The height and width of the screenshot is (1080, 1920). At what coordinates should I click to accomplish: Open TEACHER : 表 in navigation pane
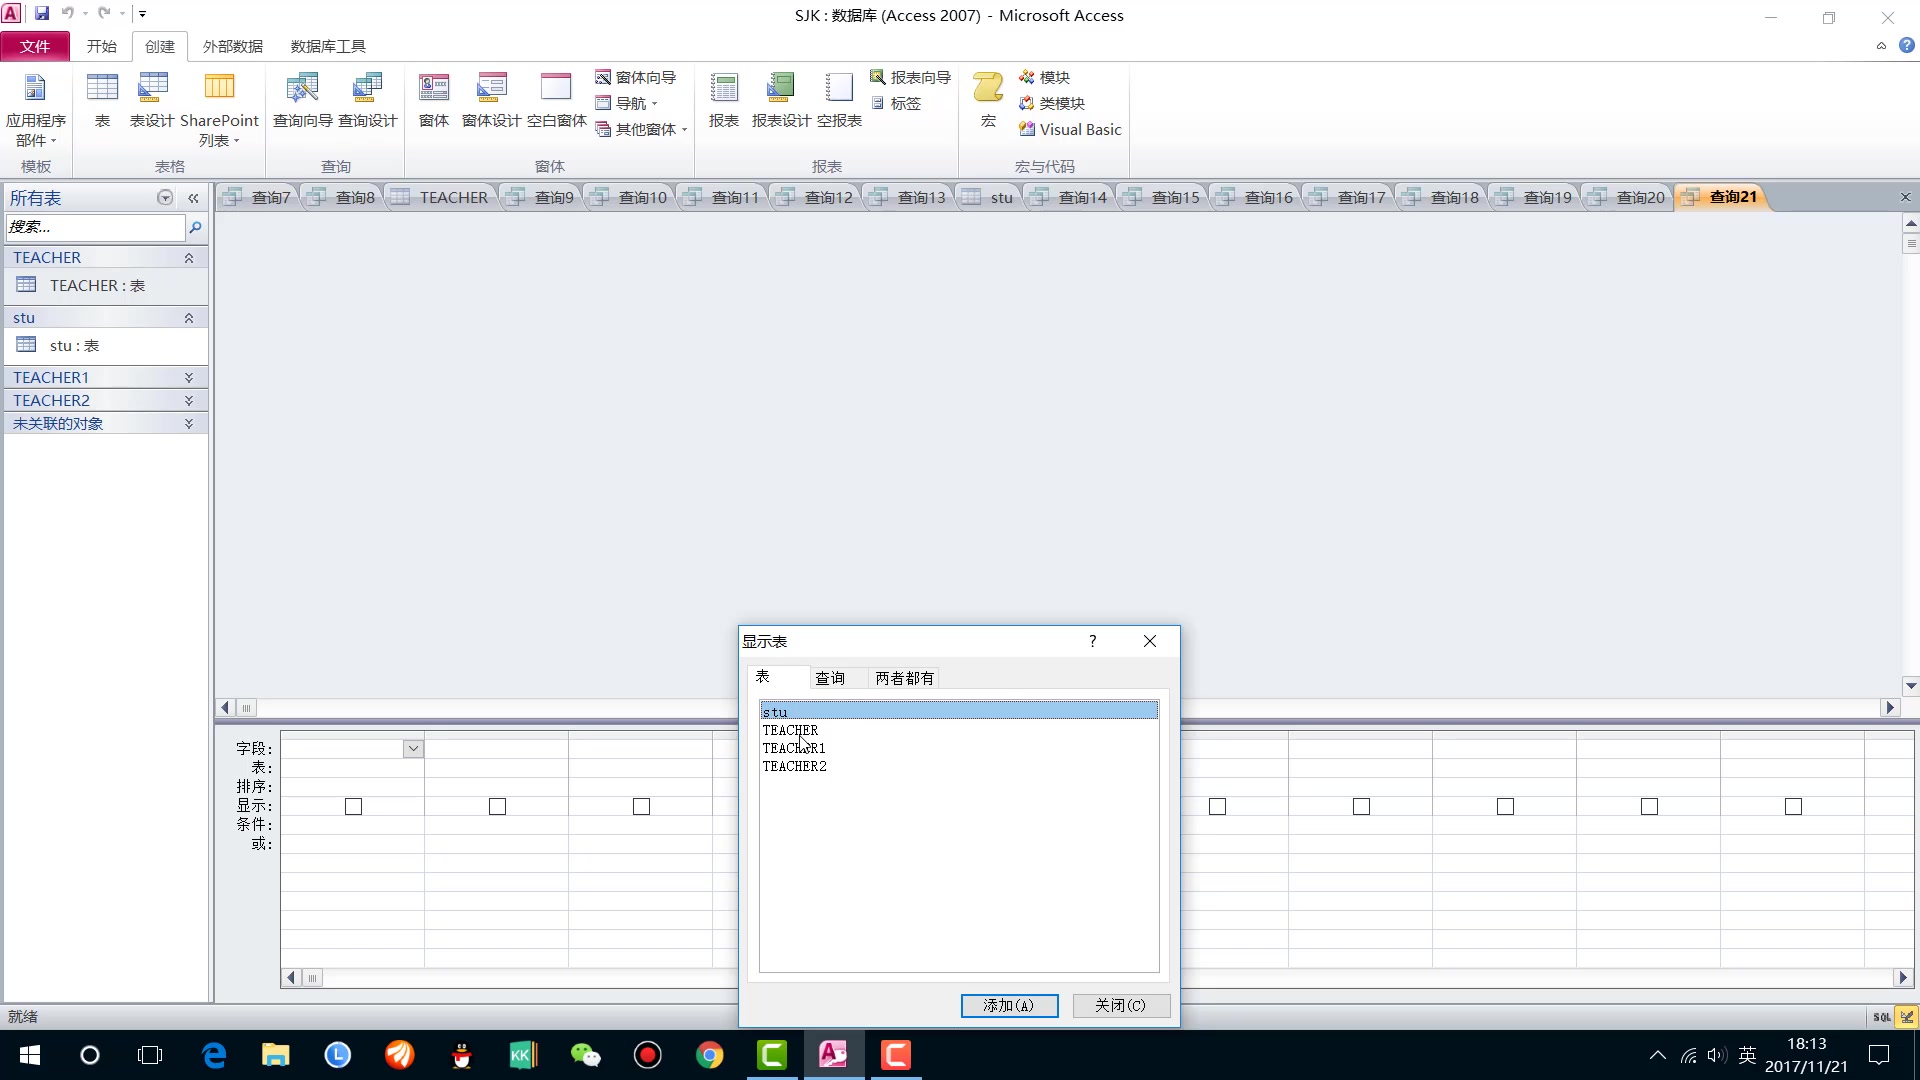pyautogui.click(x=106, y=286)
